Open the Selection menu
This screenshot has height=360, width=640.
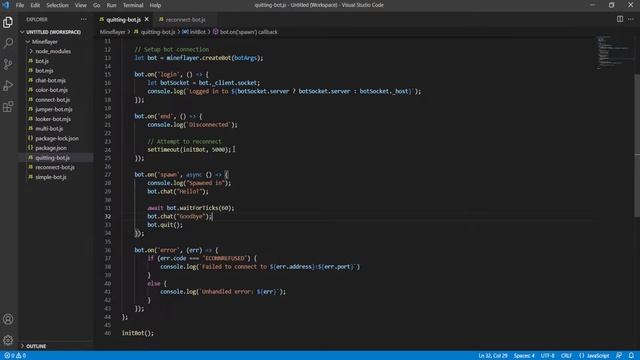click(57, 5)
